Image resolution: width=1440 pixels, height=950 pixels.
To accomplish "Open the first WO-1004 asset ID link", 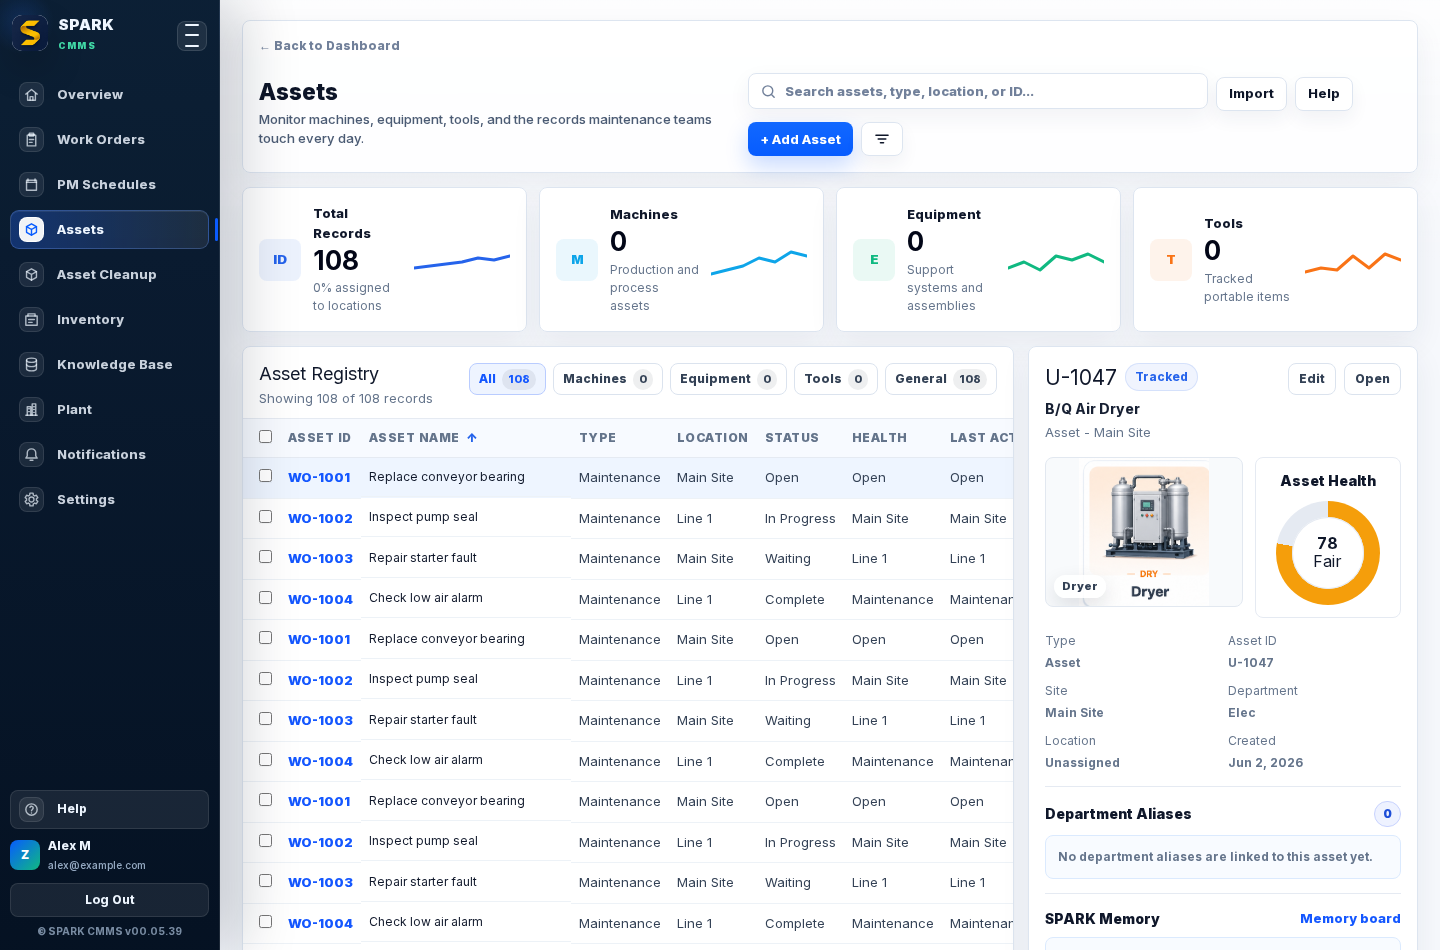I will (320, 600).
